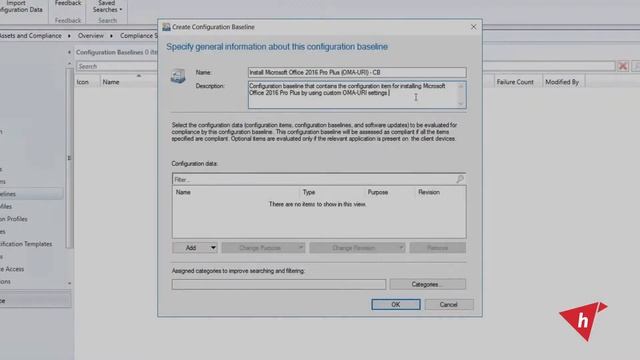The height and width of the screenshot is (360, 640).
Task: Select Remote Access tree item
Action: (x=12, y=269)
